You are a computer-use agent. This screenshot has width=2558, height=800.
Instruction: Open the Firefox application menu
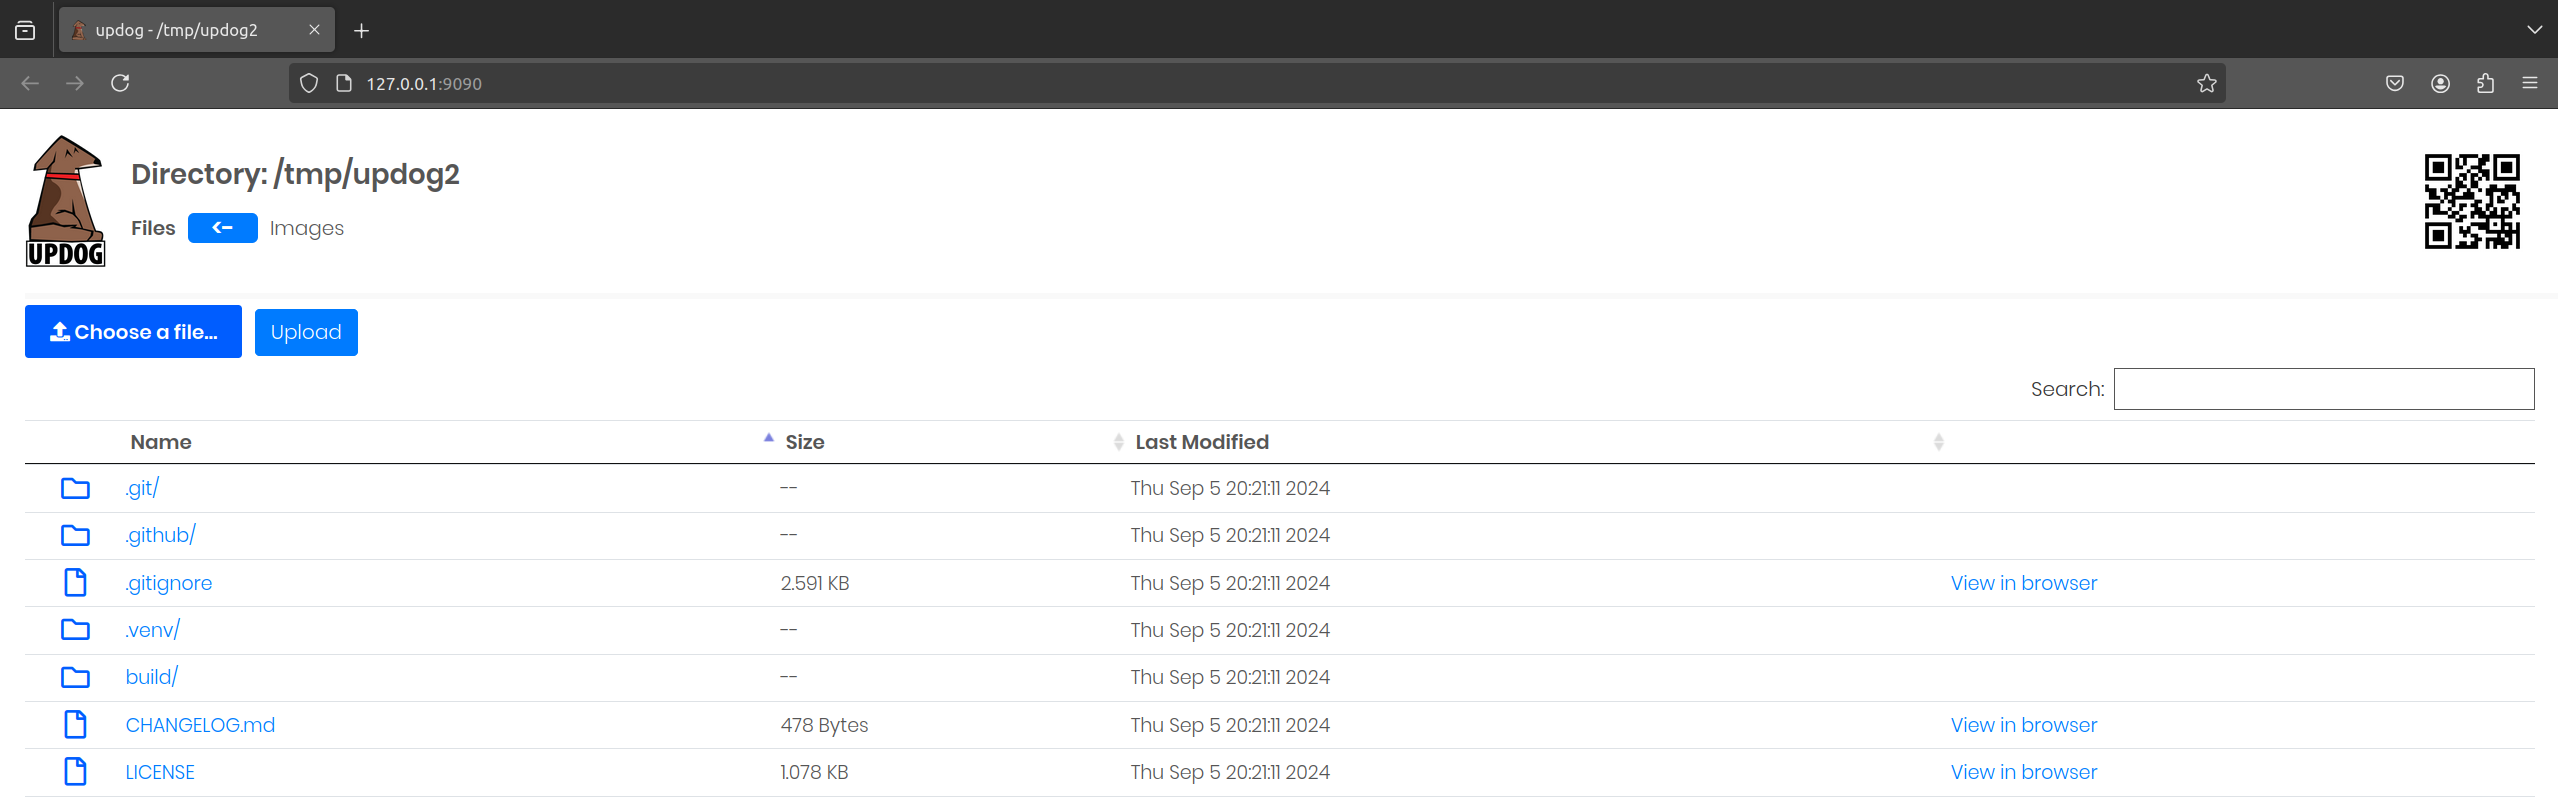point(2530,83)
